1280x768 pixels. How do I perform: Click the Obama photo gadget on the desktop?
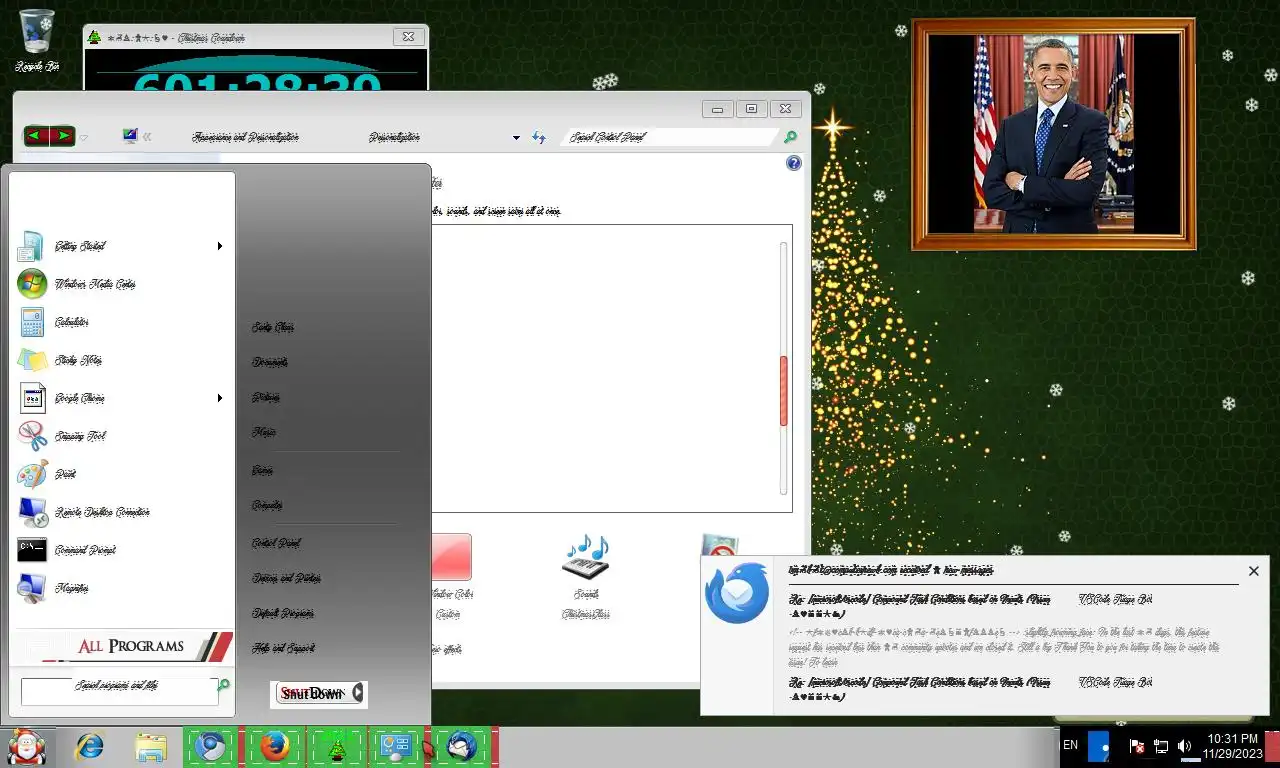coord(1054,134)
